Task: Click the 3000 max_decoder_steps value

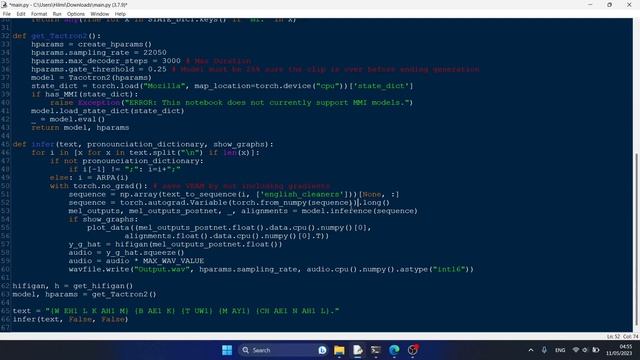Action: (x=171, y=61)
